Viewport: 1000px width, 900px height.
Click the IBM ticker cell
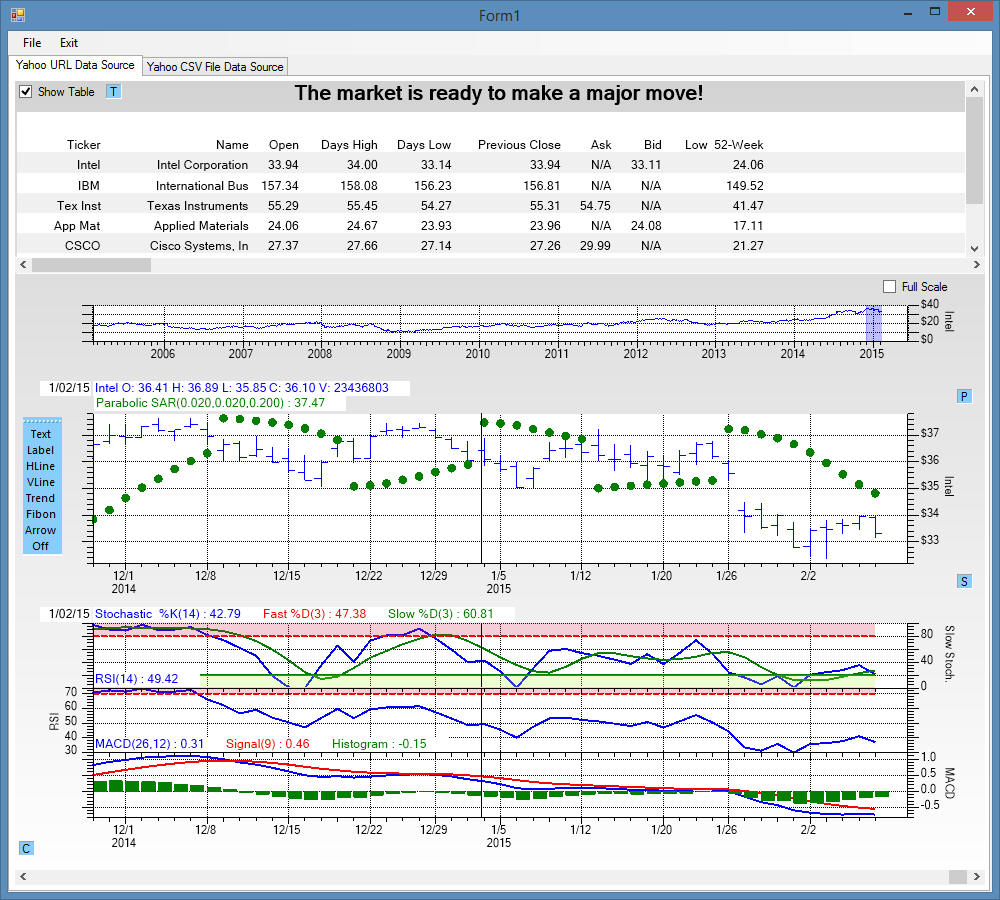[89, 186]
